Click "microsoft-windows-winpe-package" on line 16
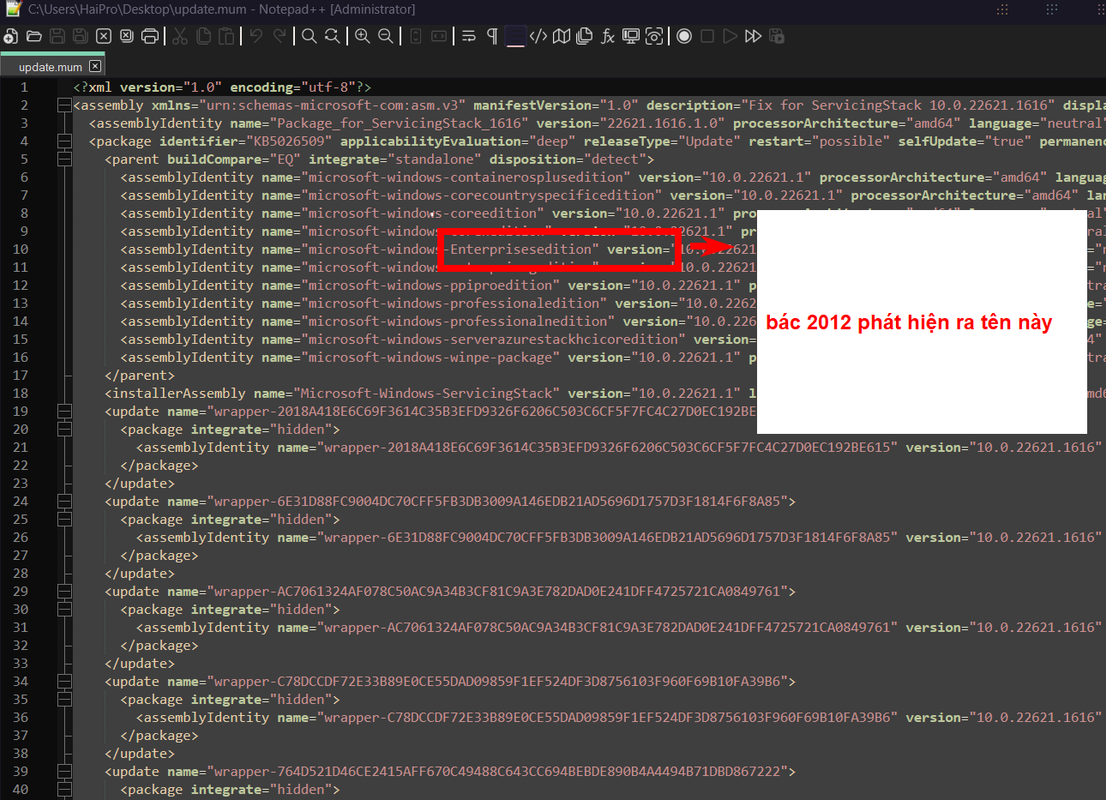Image resolution: width=1106 pixels, height=800 pixels. tap(430, 358)
